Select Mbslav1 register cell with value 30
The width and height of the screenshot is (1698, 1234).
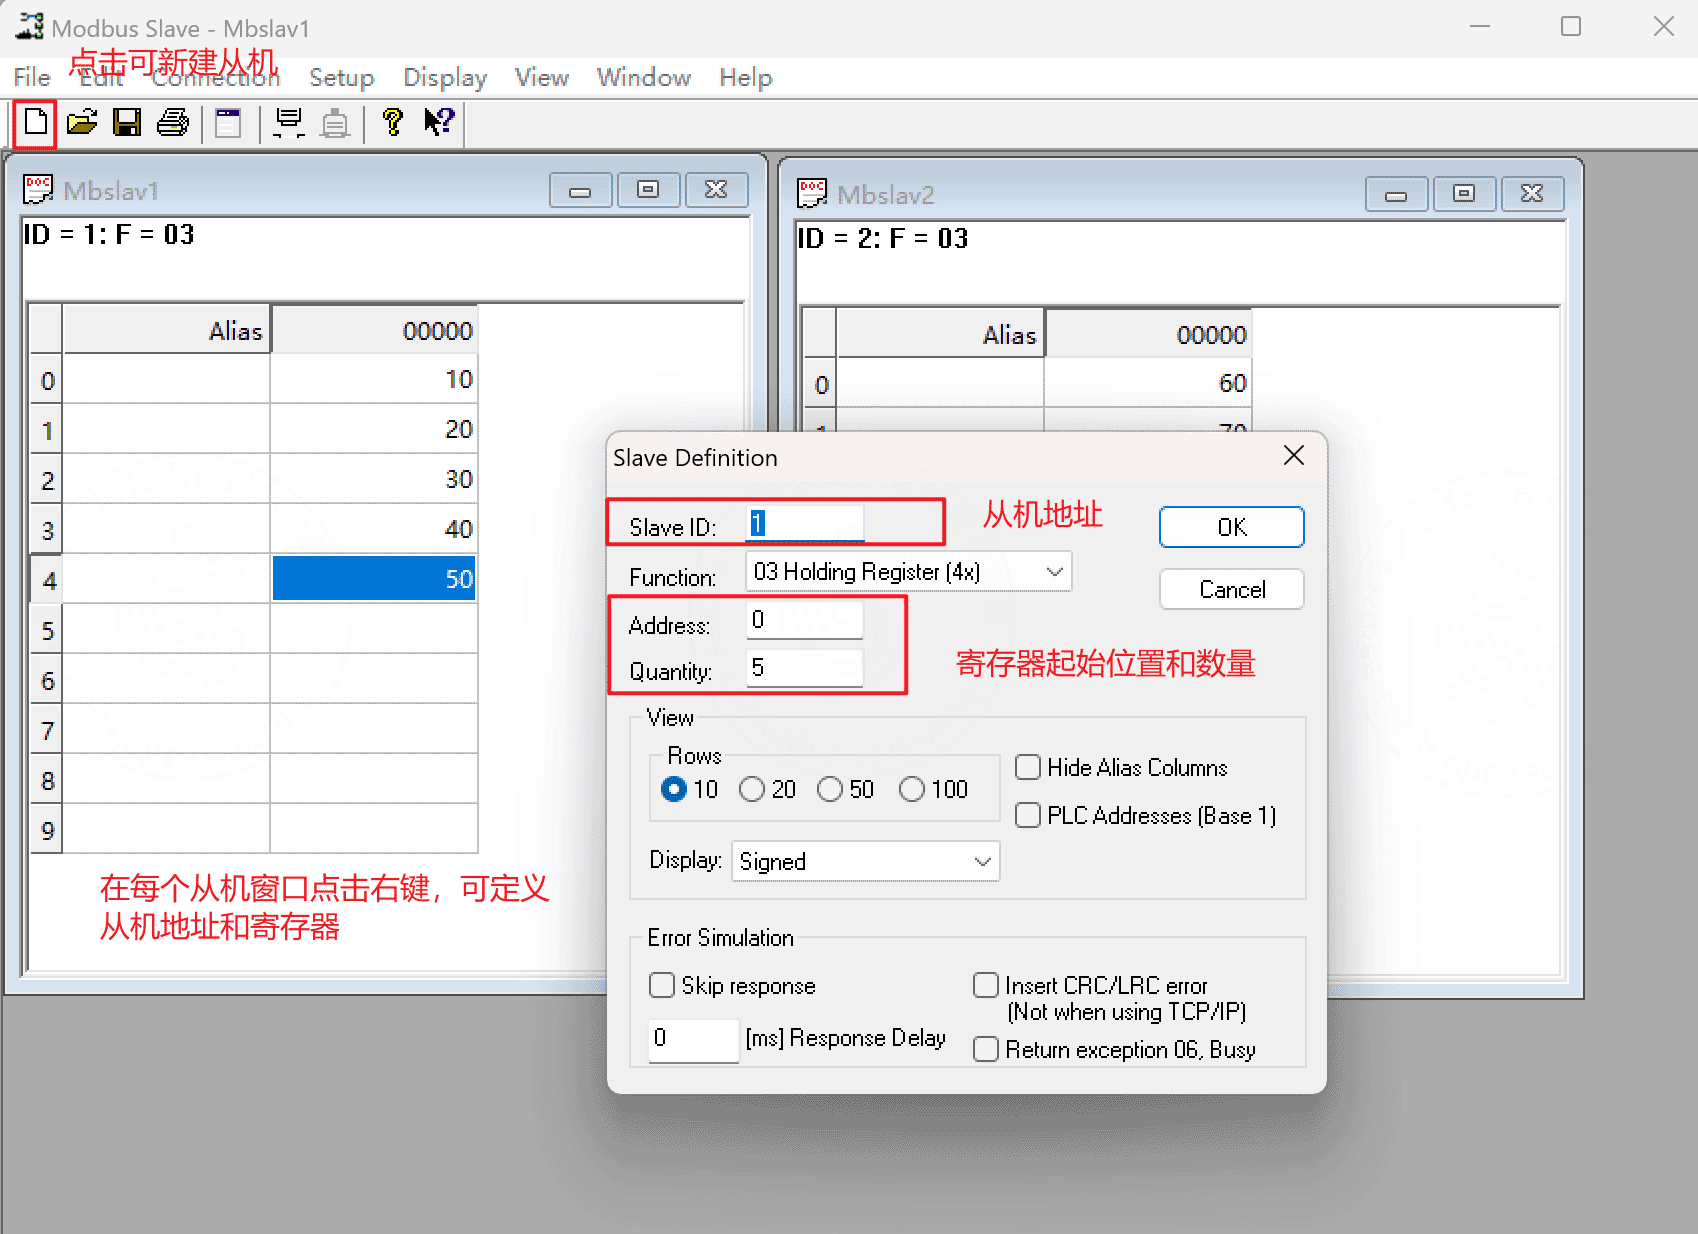coord(374,479)
